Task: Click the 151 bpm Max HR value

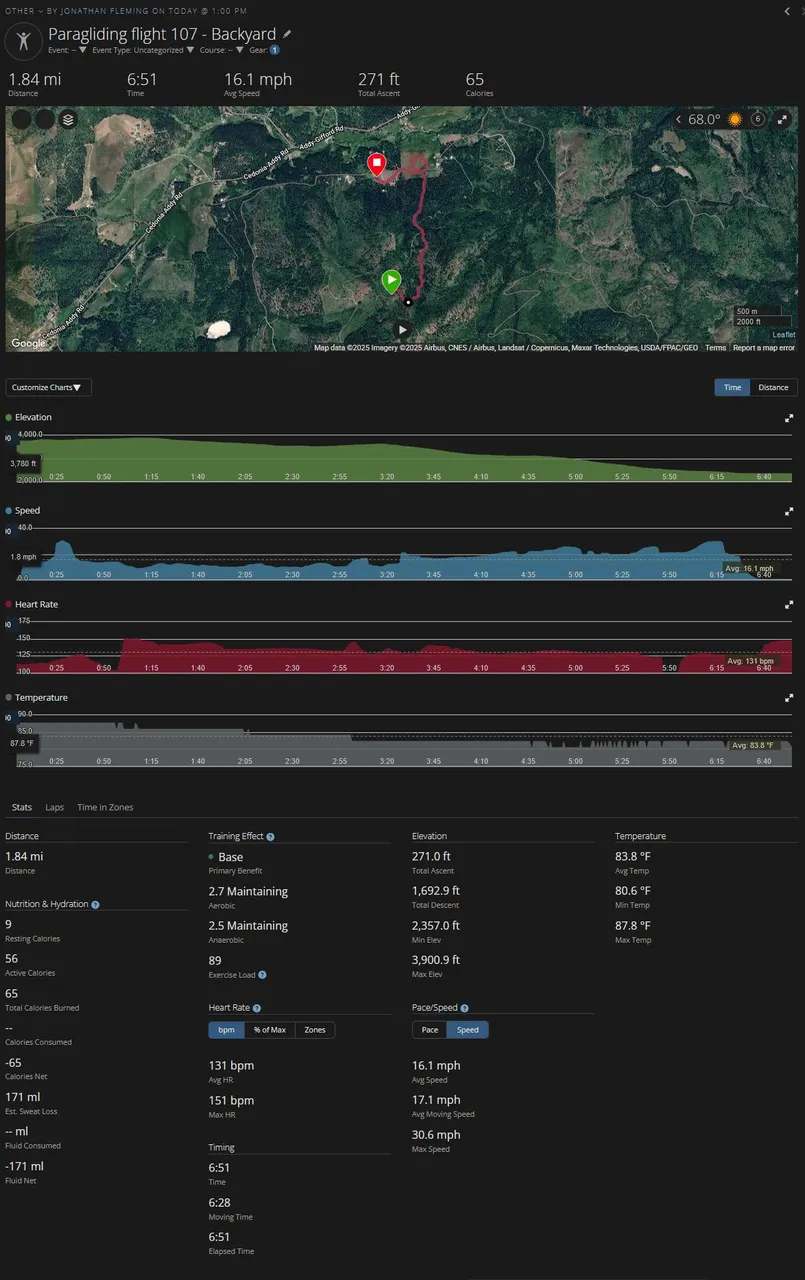Action: (x=231, y=1100)
